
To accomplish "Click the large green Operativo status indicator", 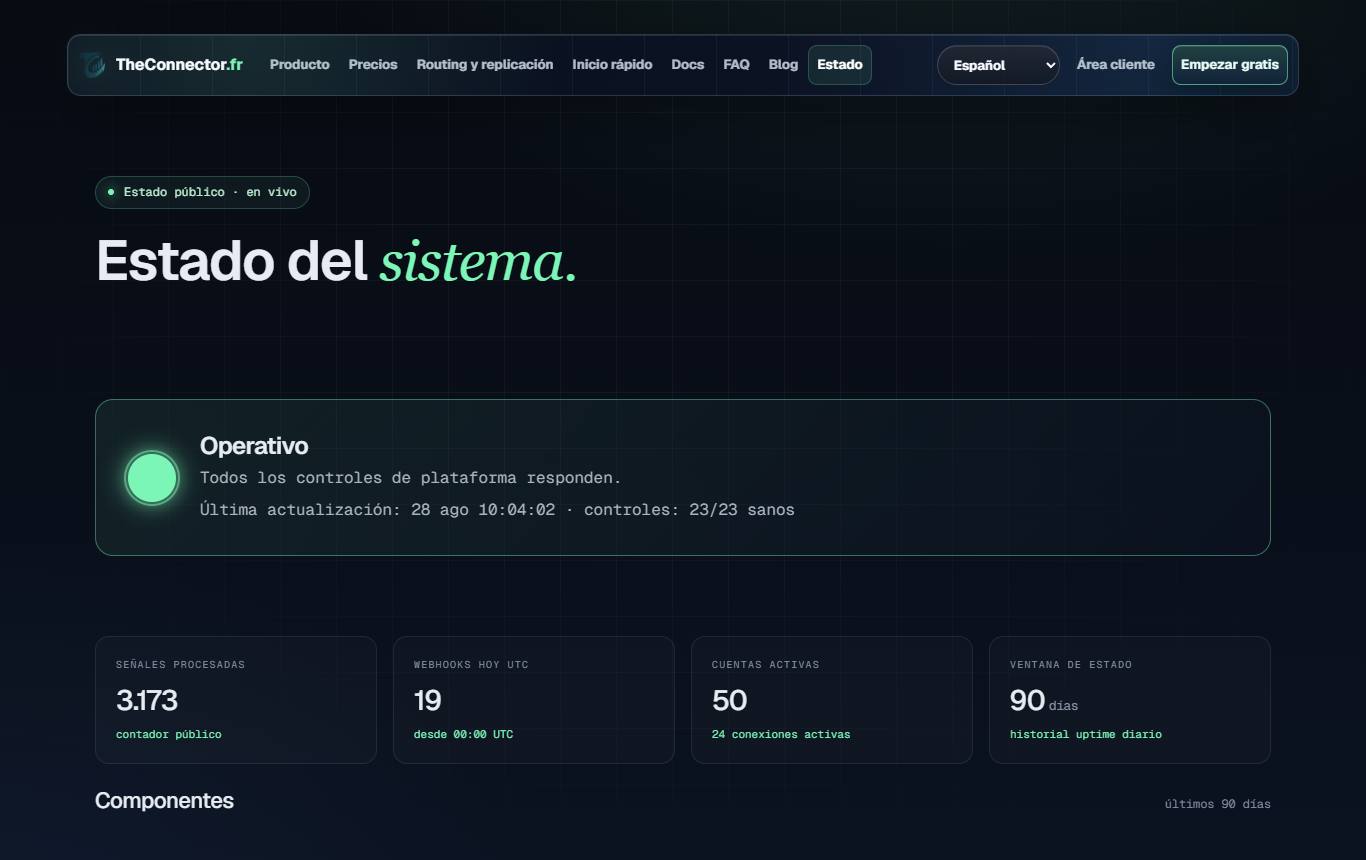I will point(152,478).
